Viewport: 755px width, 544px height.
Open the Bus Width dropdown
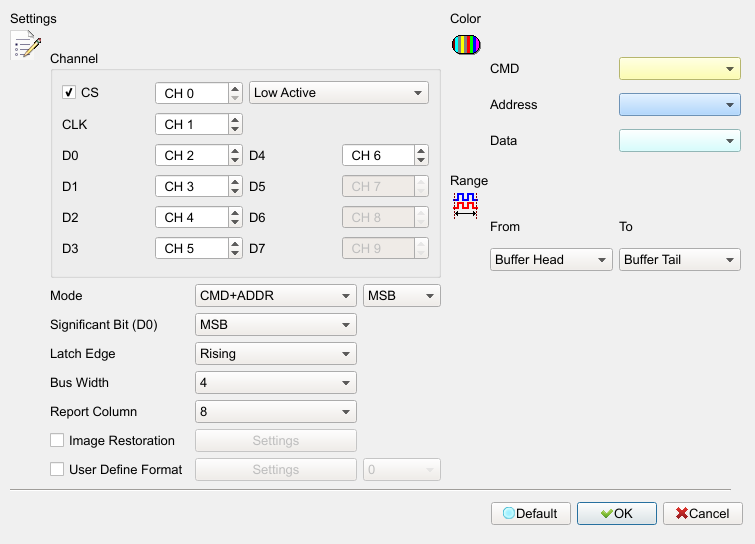coord(275,382)
